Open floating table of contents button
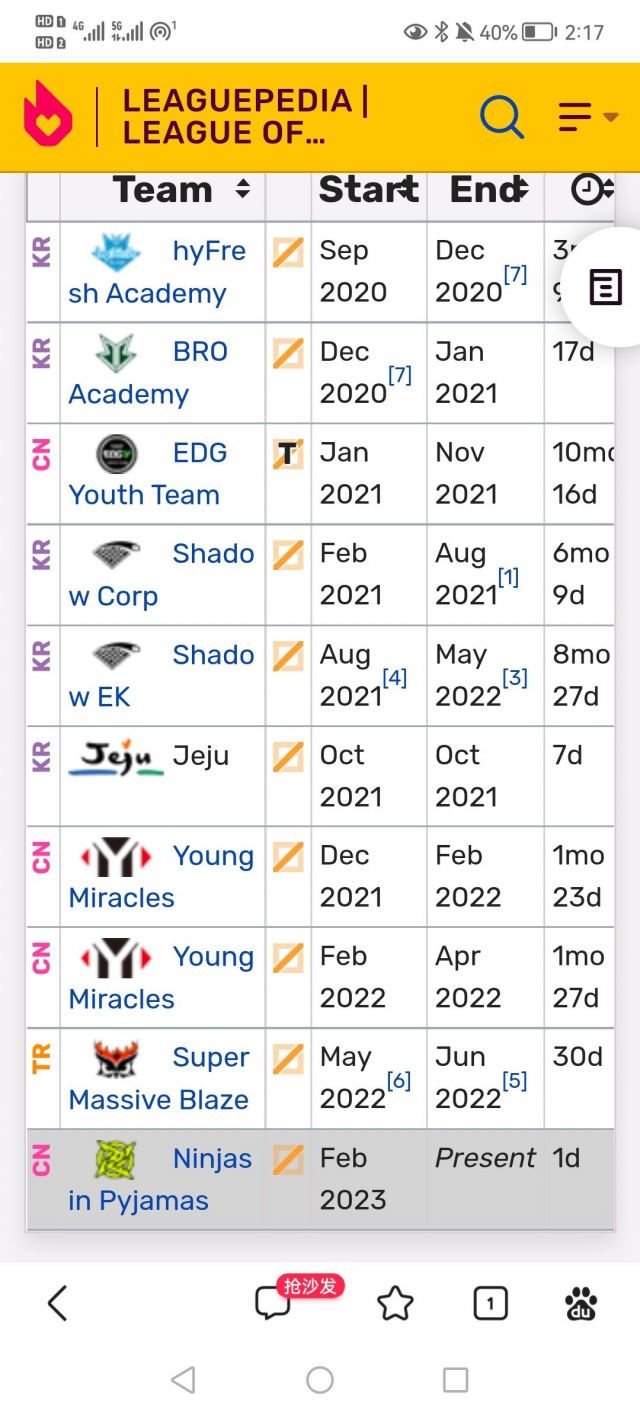 [x=603, y=288]
